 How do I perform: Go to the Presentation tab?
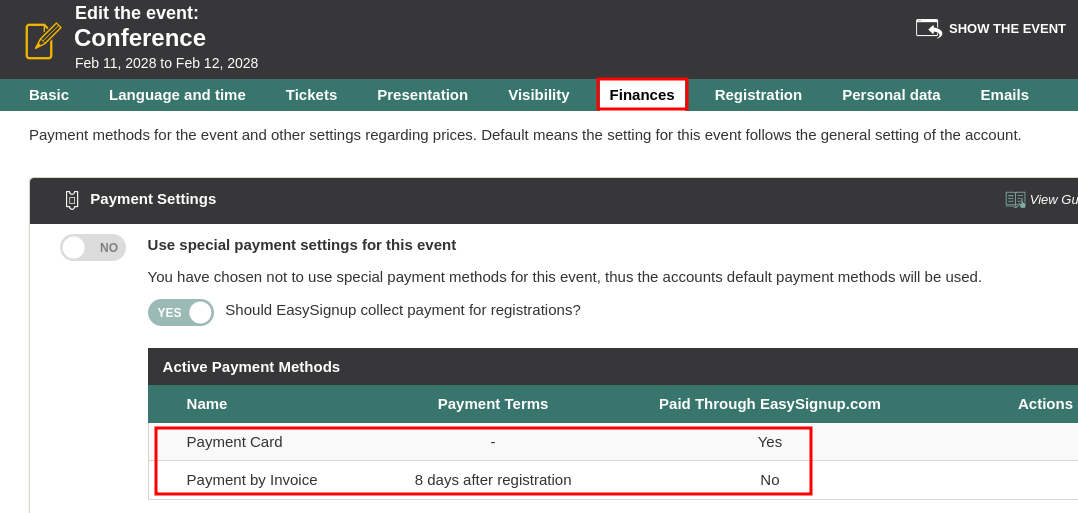pyautogui.click(x=422, y=95)
